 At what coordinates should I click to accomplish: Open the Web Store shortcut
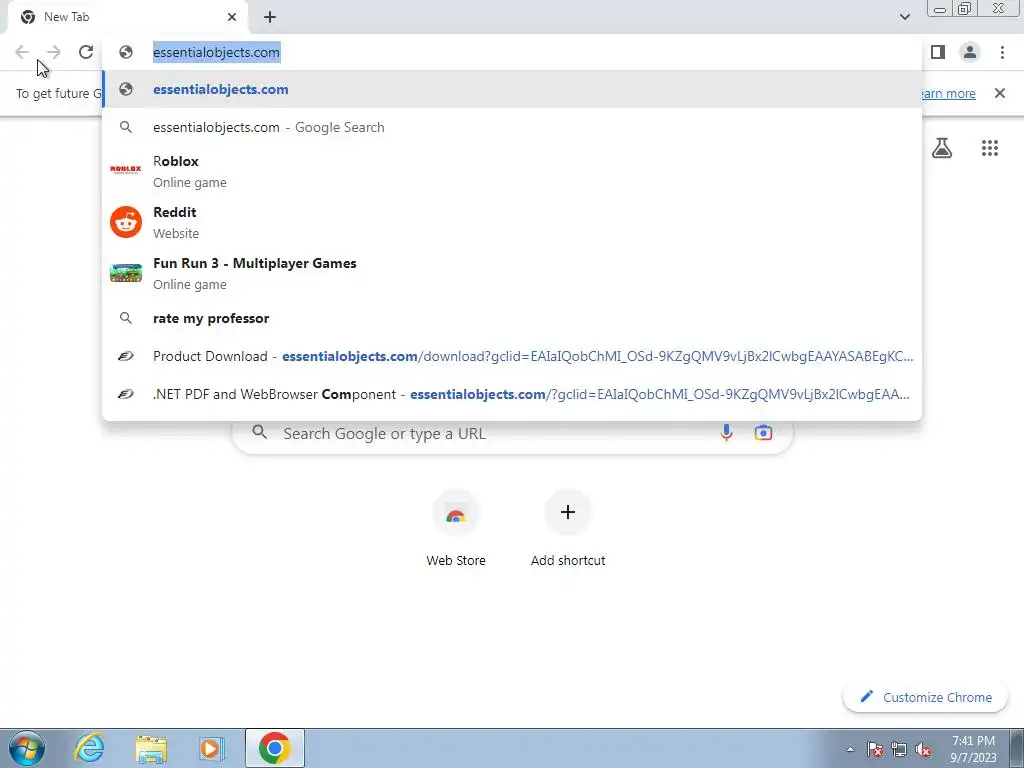[456, 528]
